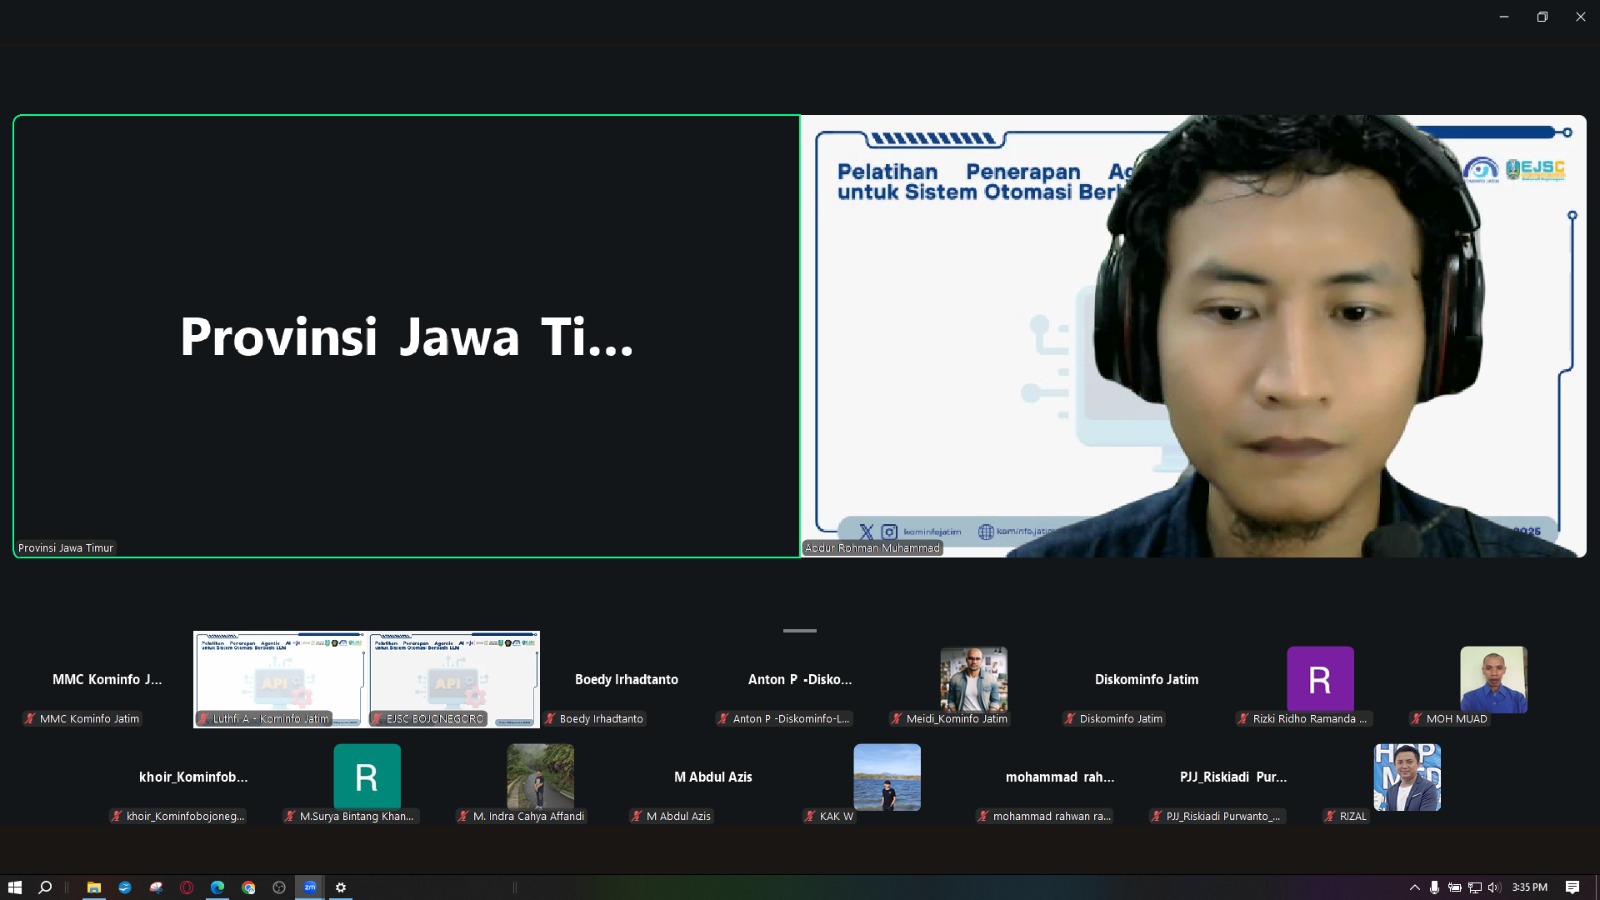Click Rizki Ridho Ramanda's purple R avatar

coord(1320,679)
